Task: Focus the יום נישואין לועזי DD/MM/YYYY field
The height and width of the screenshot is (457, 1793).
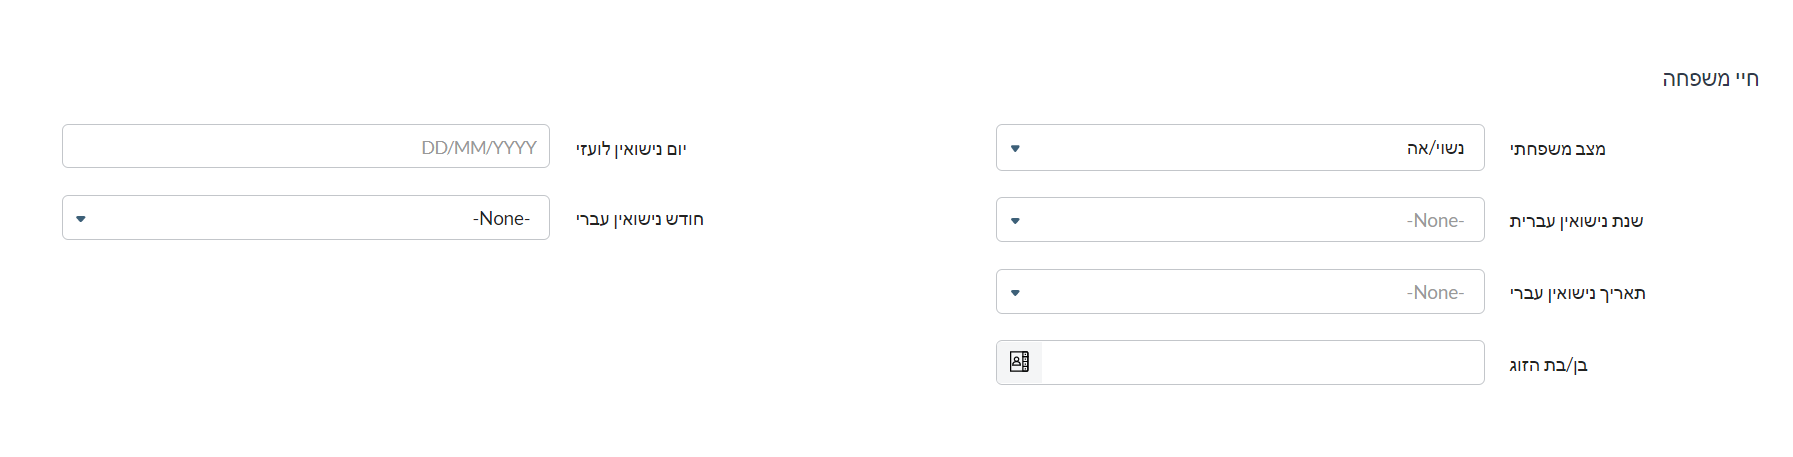Action: pyautogui.click(x=306, y=146)
